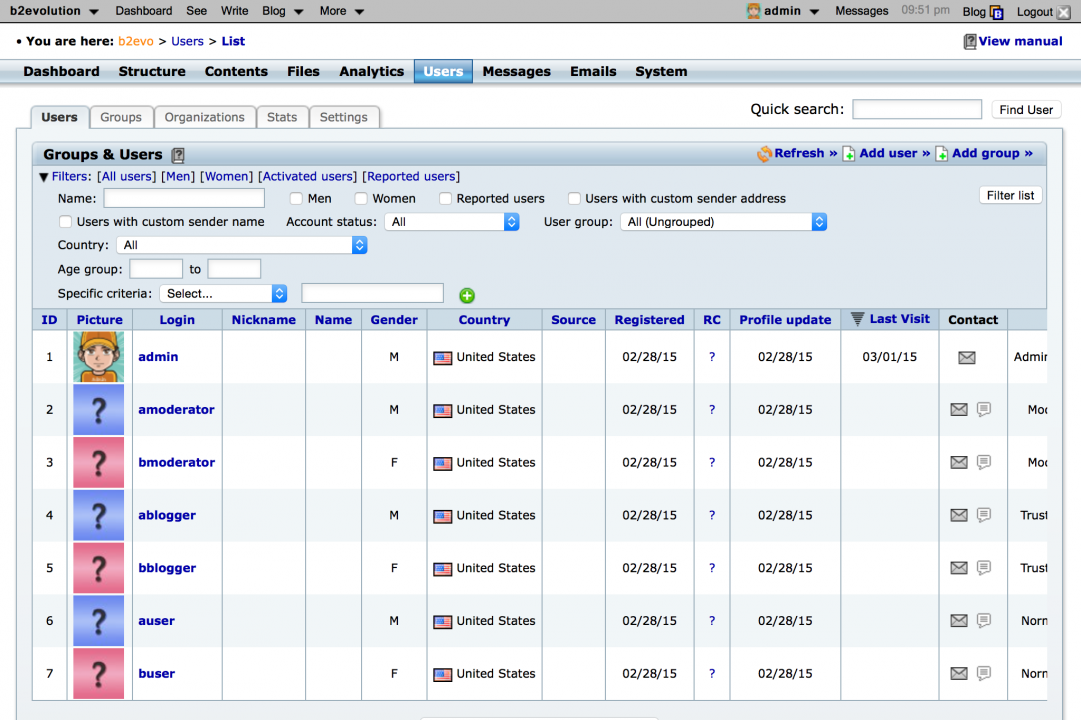This screenshot has height=720, width=1081.
Task: Click the Age group minimum input field
Action: tap(156, 269)
